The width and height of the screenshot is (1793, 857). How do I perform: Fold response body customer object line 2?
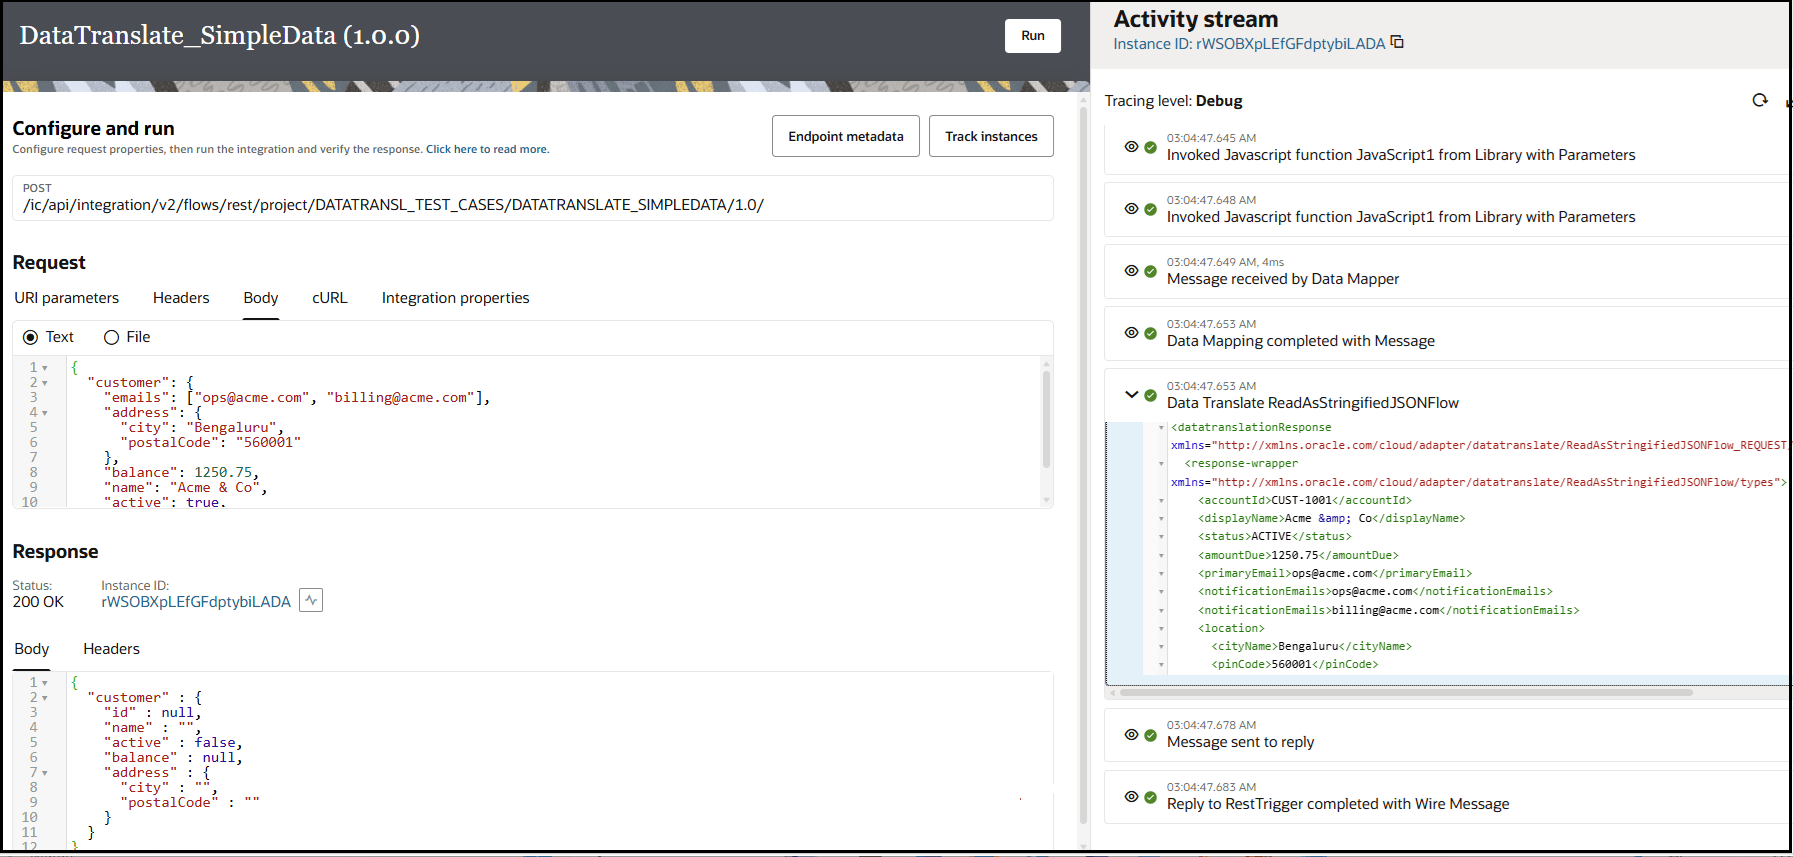(45, 698)
